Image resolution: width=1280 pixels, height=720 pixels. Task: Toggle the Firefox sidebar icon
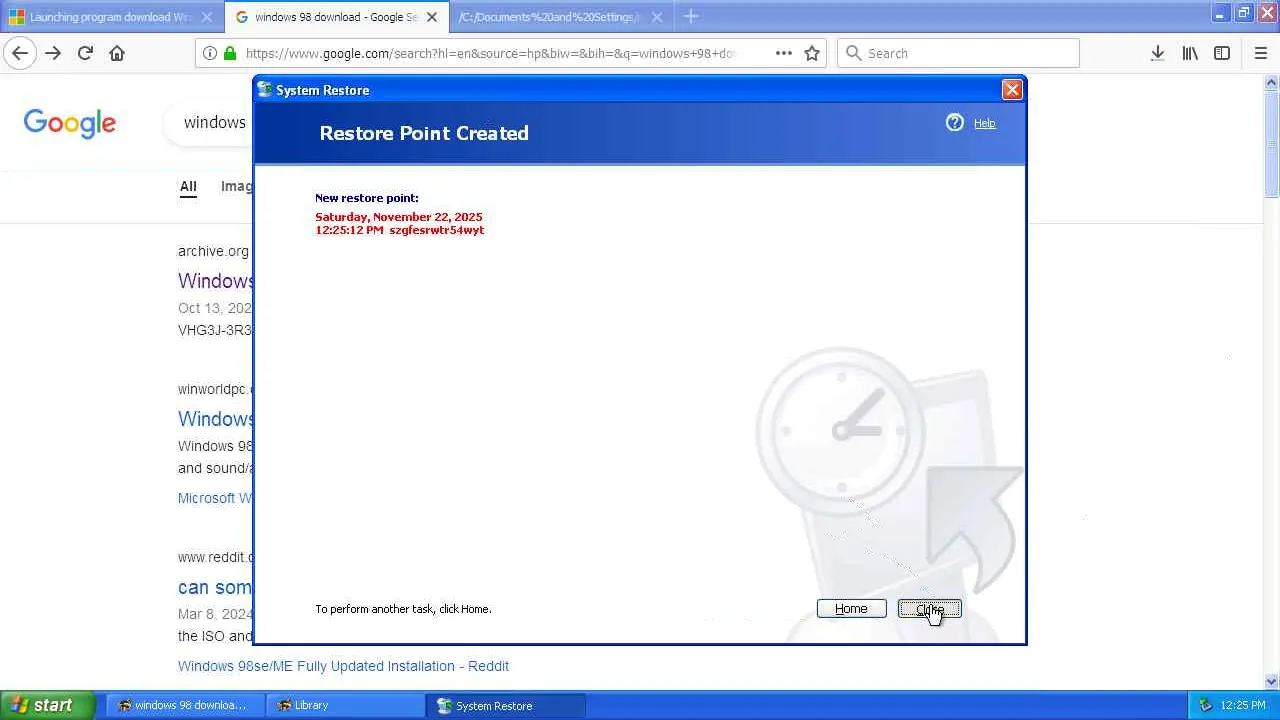1222,53
